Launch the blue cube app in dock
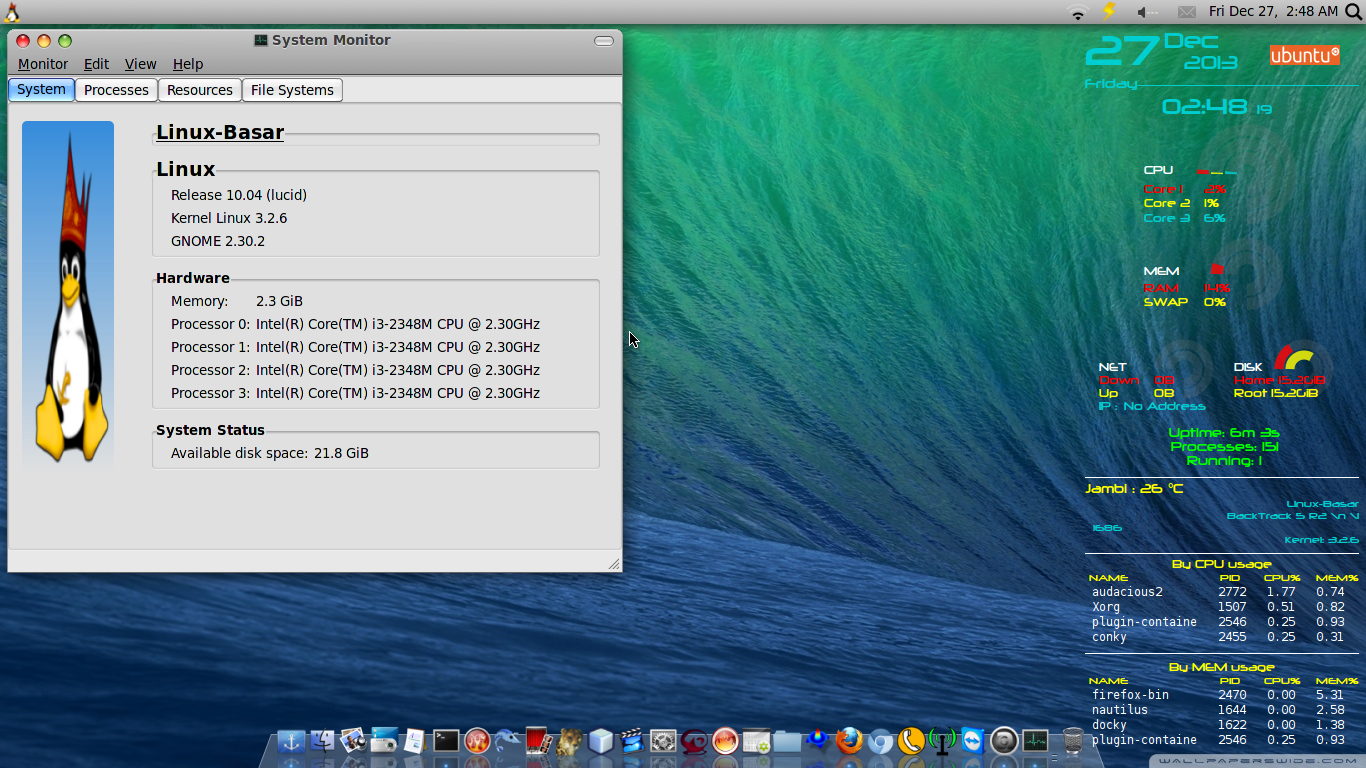1366x768 pixels. coord(601,741)
